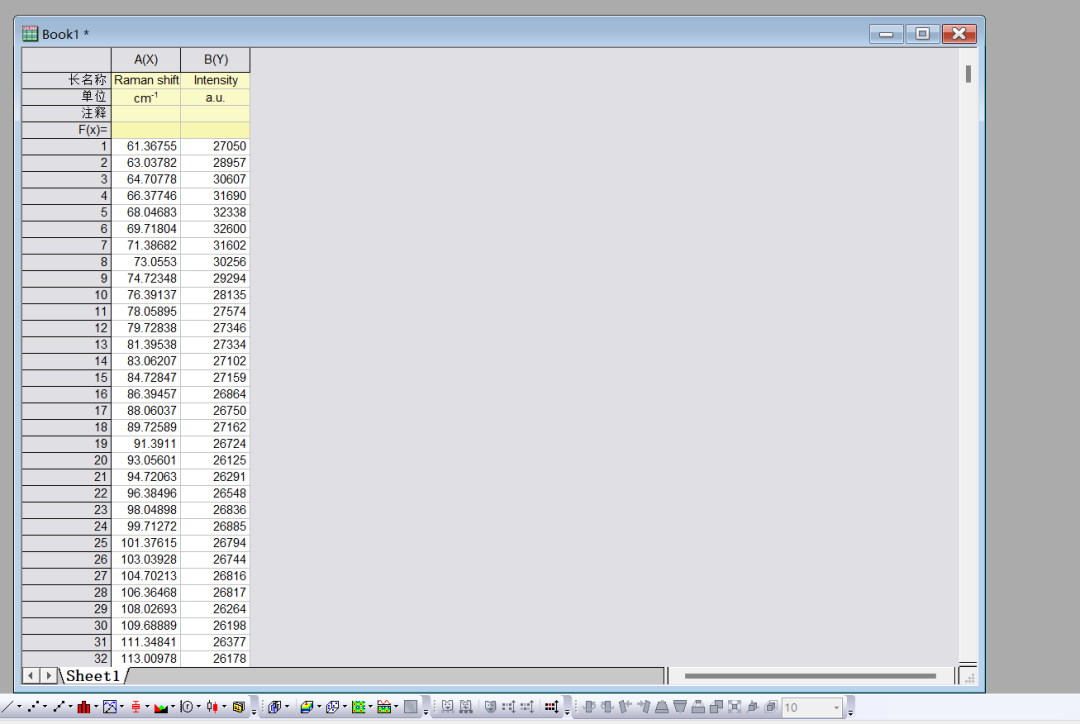
Task: Select the Box chart icon
Action: 135,707
